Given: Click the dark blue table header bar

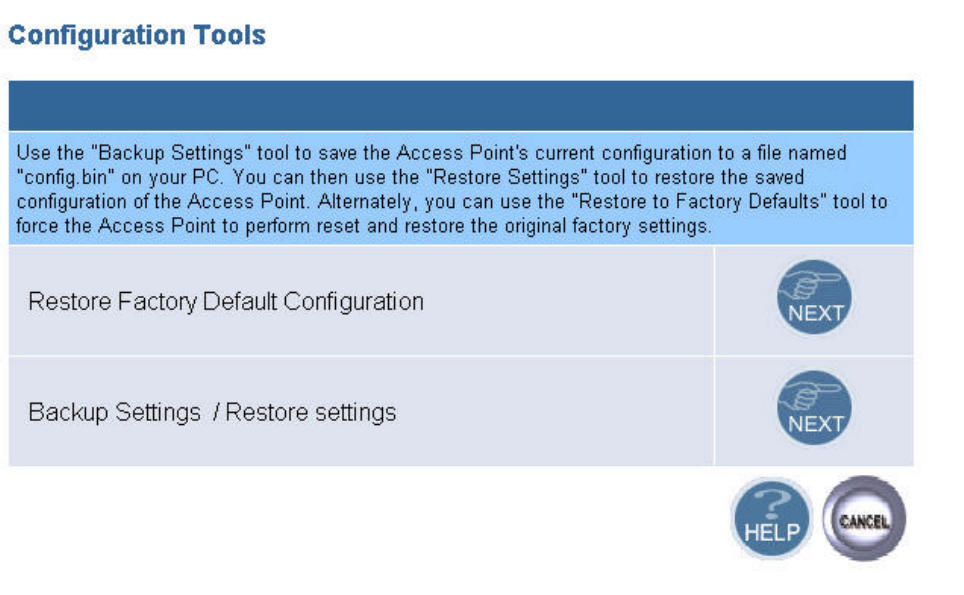Looking at the screenshot, I should (x=460, y=105).
